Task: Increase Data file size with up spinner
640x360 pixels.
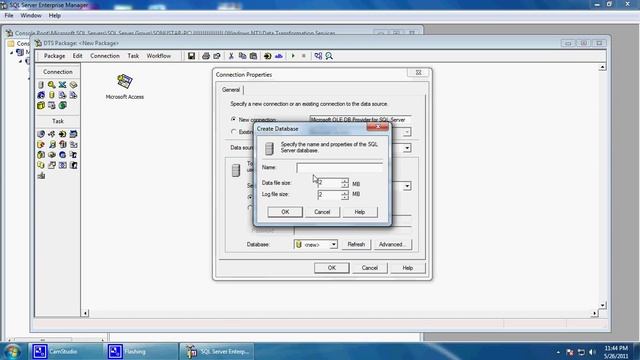Action: (345, 180)
